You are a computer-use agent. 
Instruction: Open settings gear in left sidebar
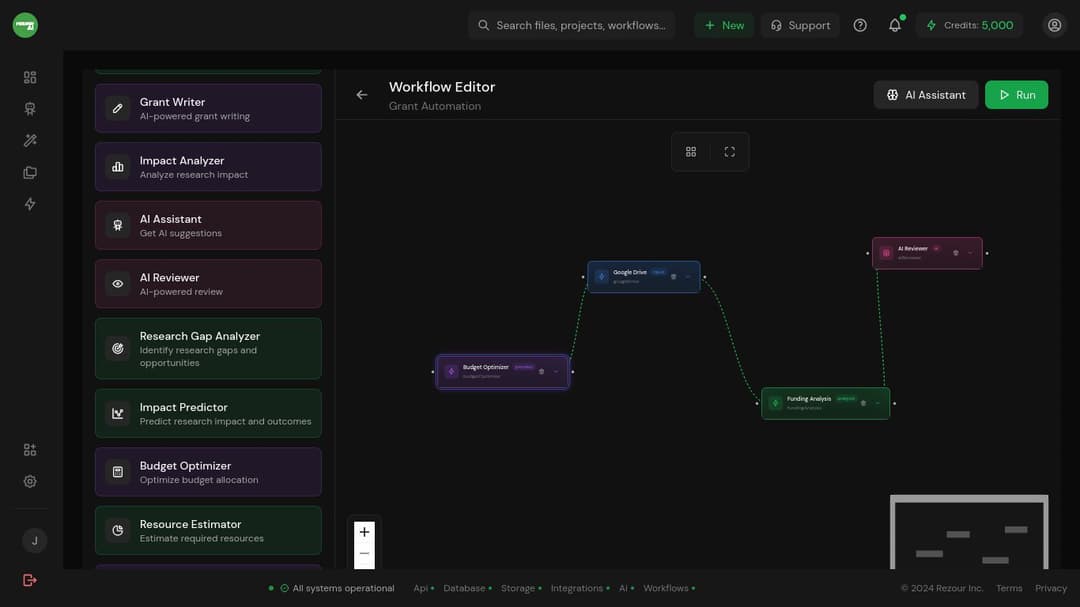coord(30,481)
